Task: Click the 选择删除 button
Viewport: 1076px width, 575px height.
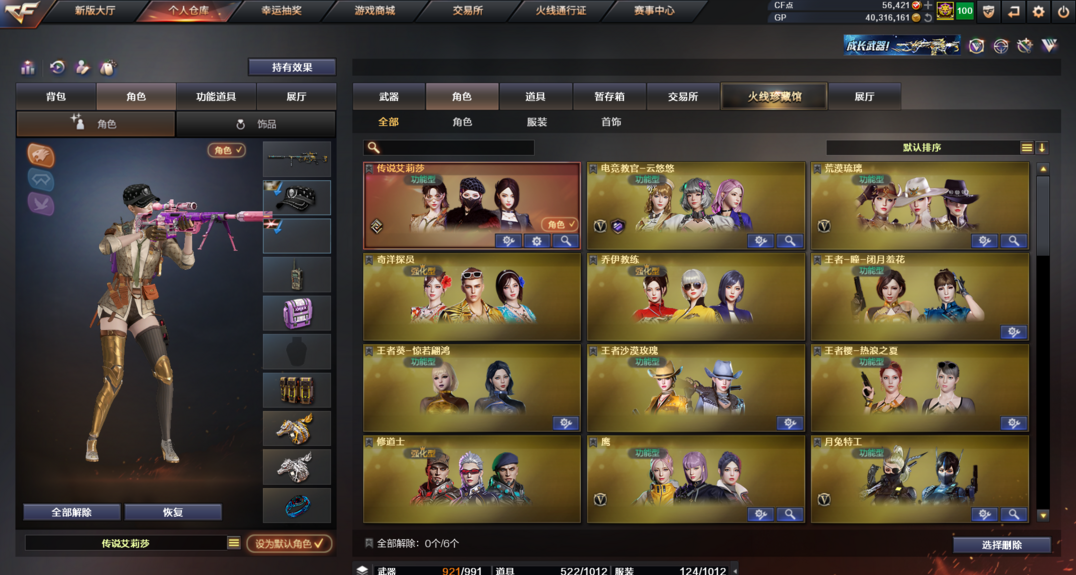Action: coord(1002,545)
